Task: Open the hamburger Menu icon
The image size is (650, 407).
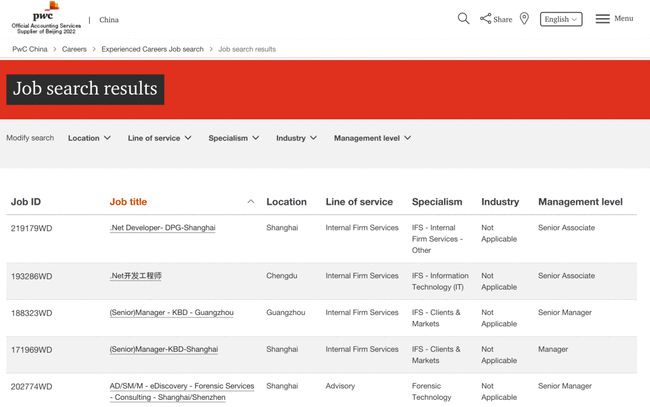Action: coord(602,19)
